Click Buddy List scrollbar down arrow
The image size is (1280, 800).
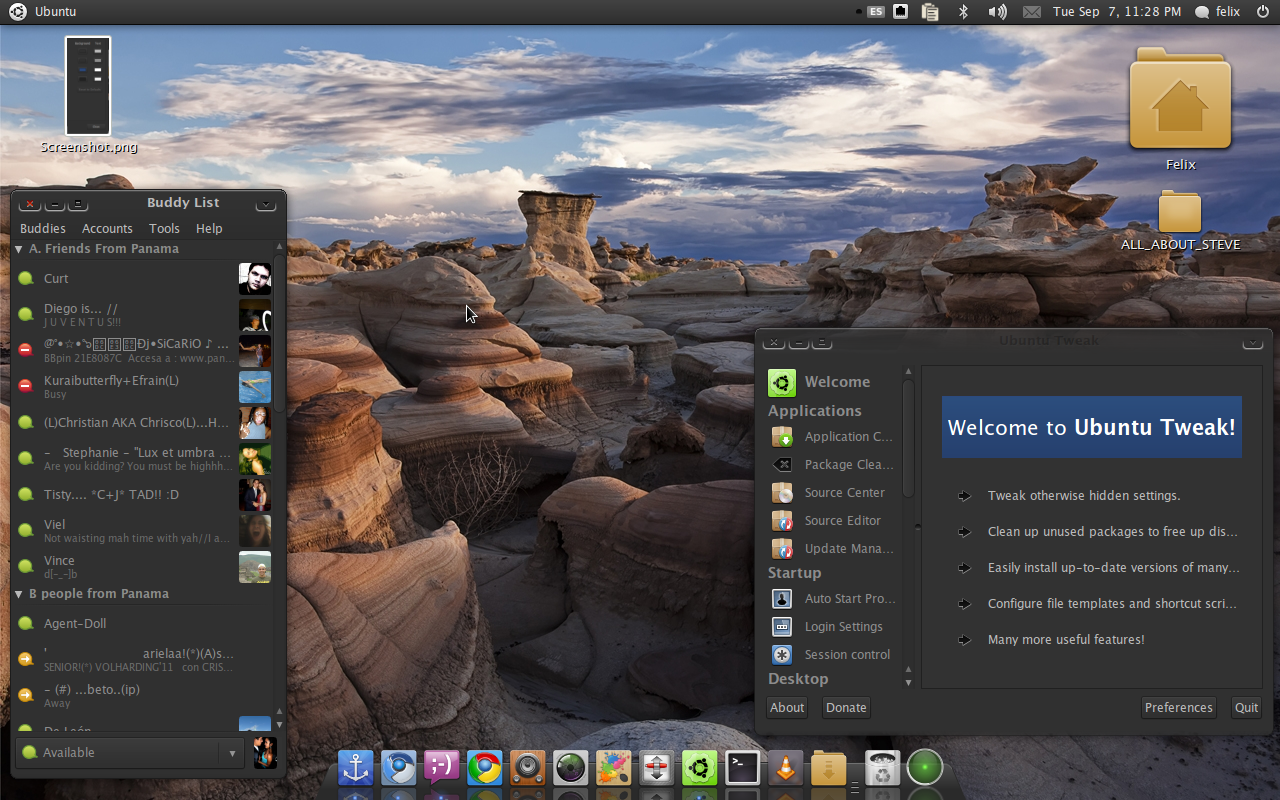point(279,724)
